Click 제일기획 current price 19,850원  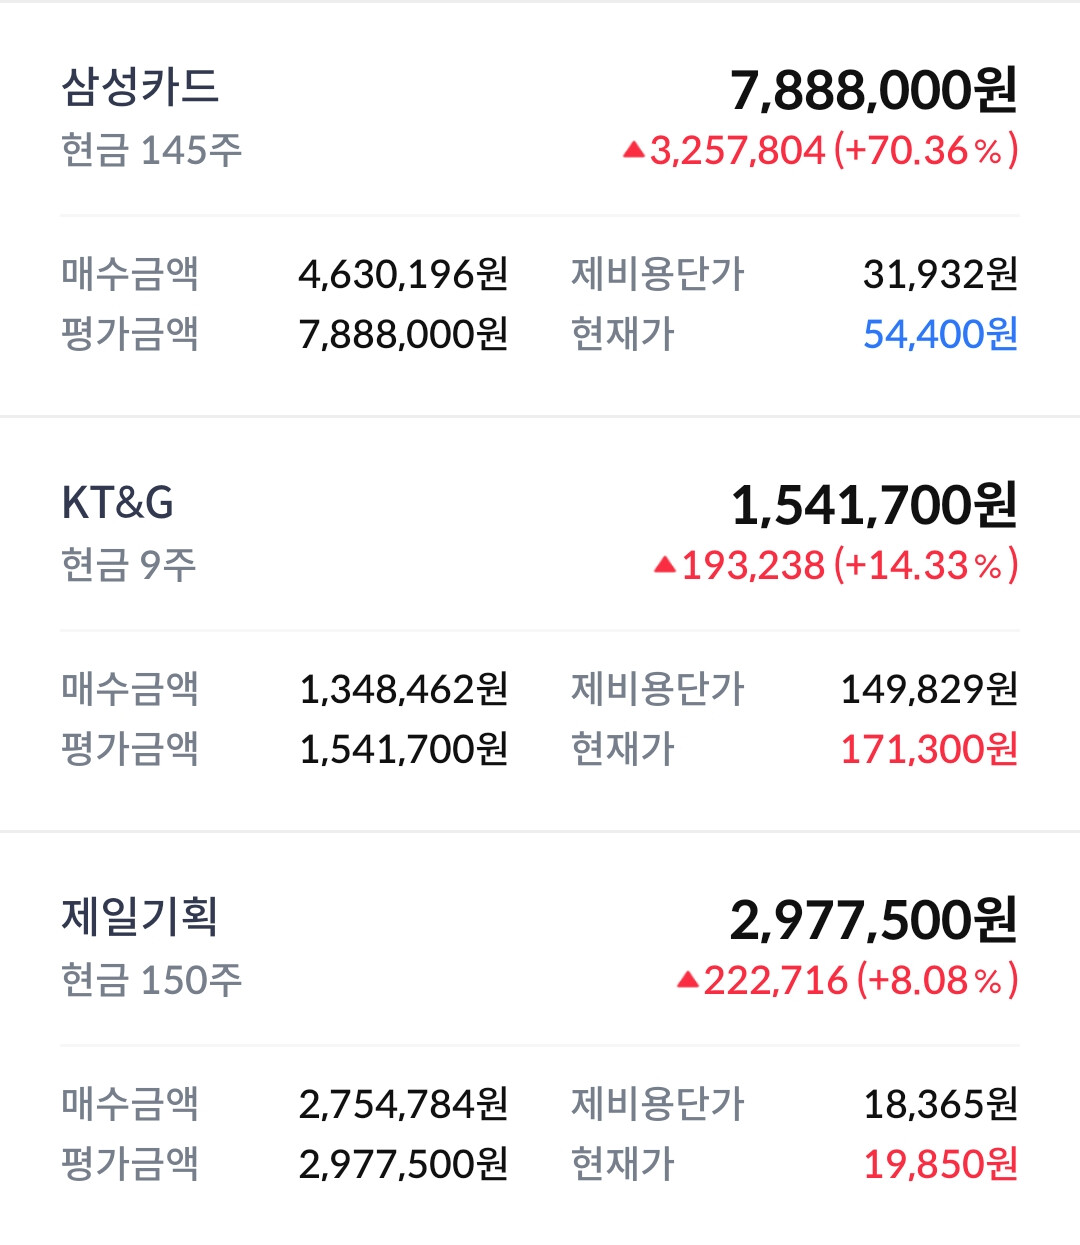940,1164
